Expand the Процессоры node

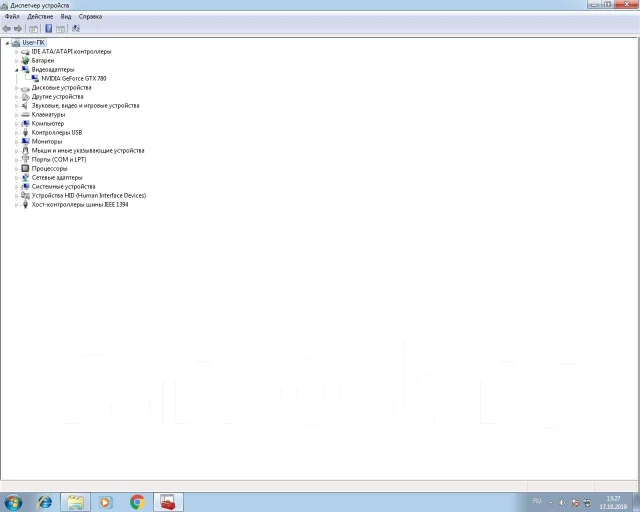(x=17, y=169)
